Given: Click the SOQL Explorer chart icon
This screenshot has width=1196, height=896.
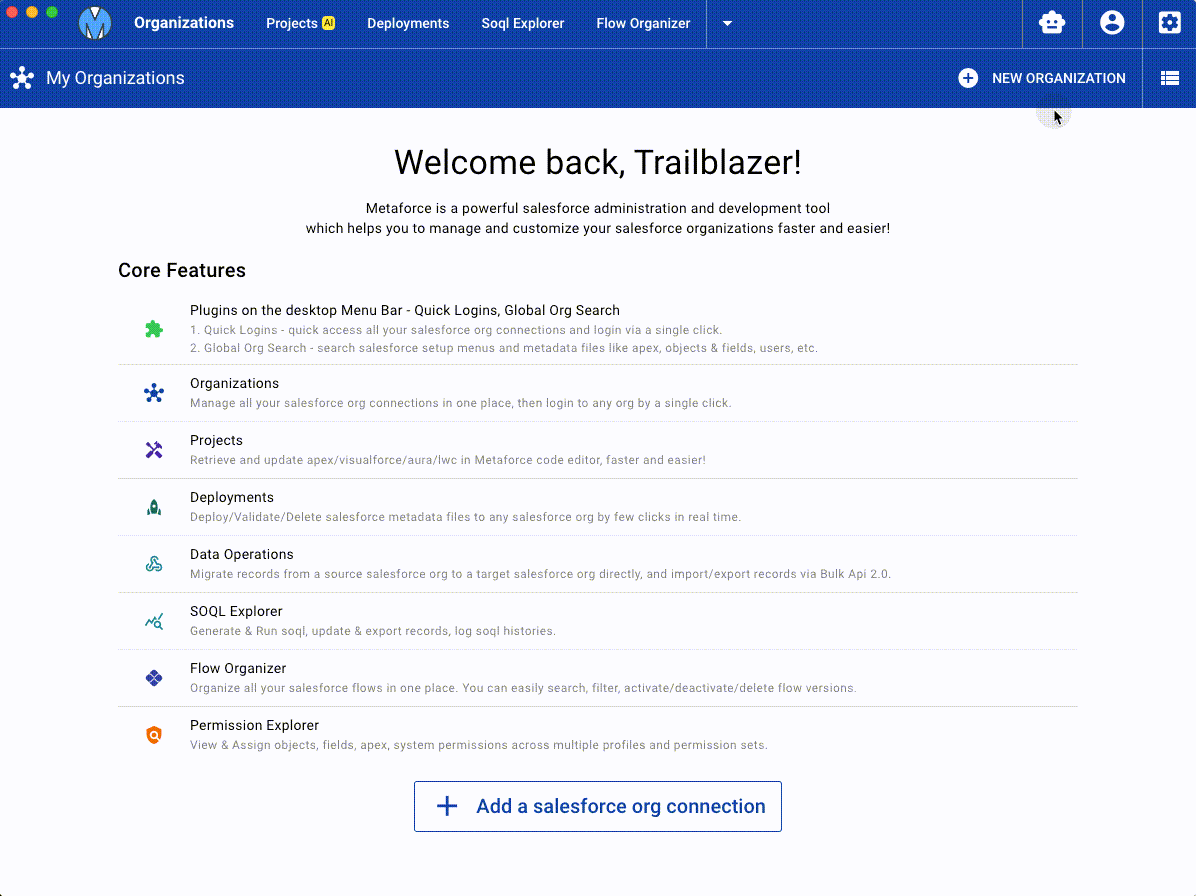Looking at the screenshot, I should pyautogui.click(x=154, y=621).
